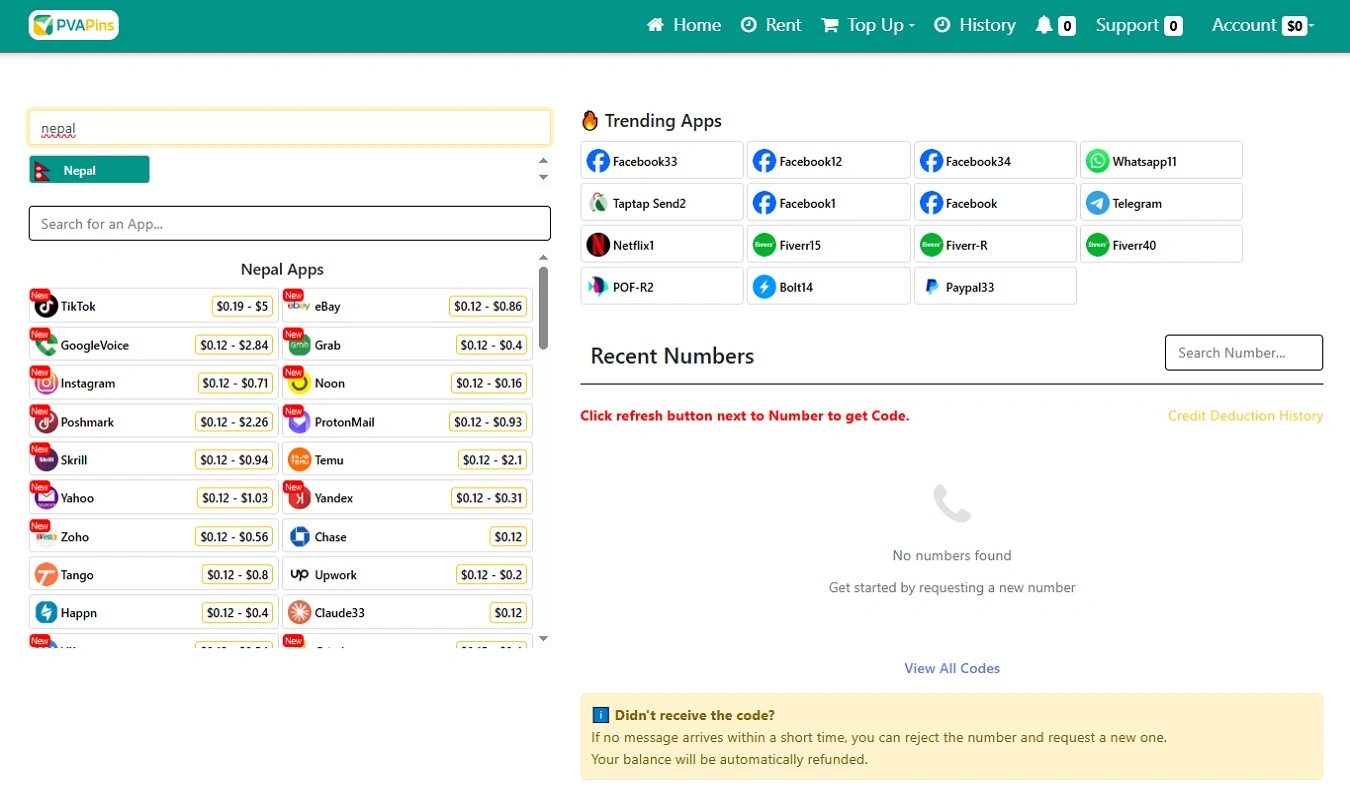Click the eBay app icon
Screen dimensions: 1350x800
(299, 306)
